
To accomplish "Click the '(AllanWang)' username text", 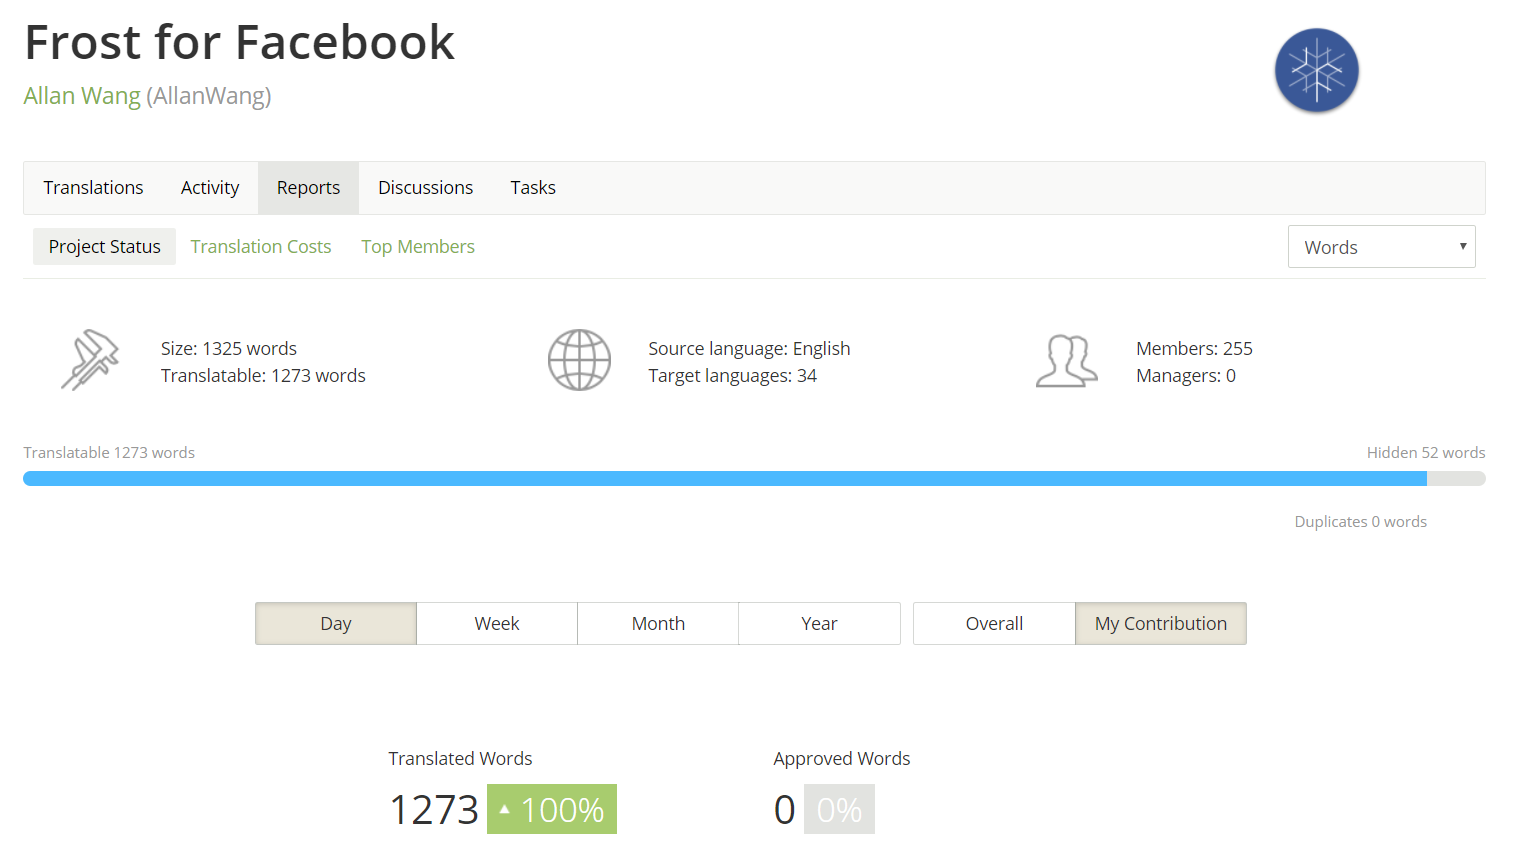I will pos(209,96).
